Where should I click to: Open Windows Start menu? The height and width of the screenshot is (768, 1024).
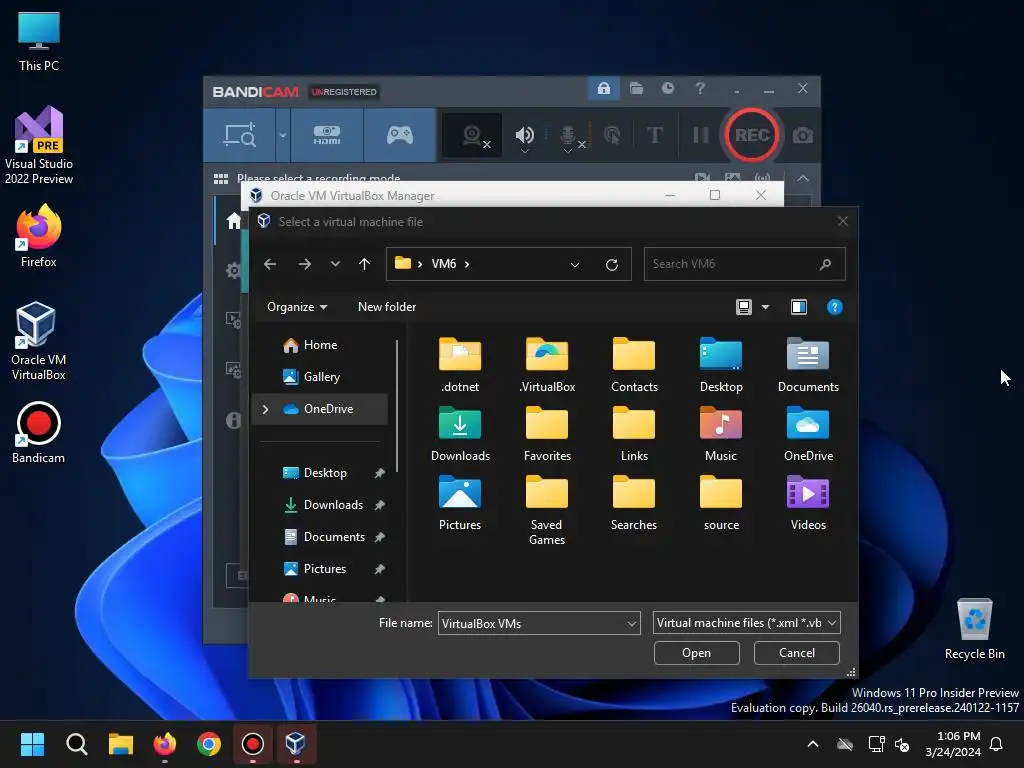pos(32,744)
